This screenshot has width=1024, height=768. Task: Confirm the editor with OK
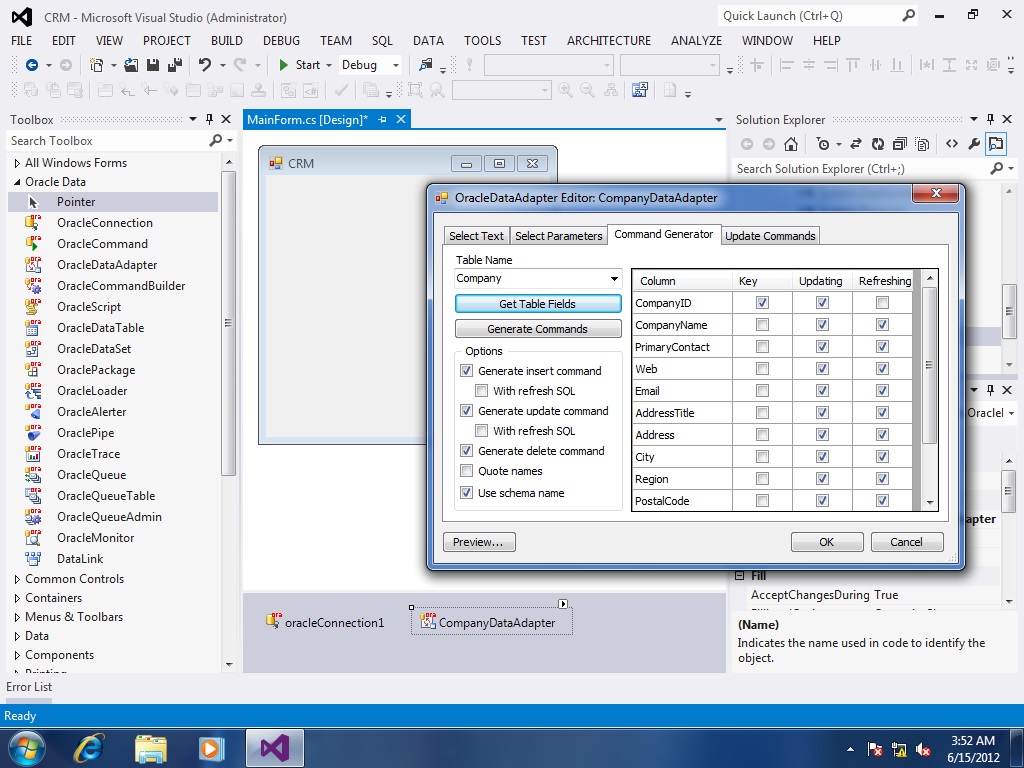[x=827, y=542]
